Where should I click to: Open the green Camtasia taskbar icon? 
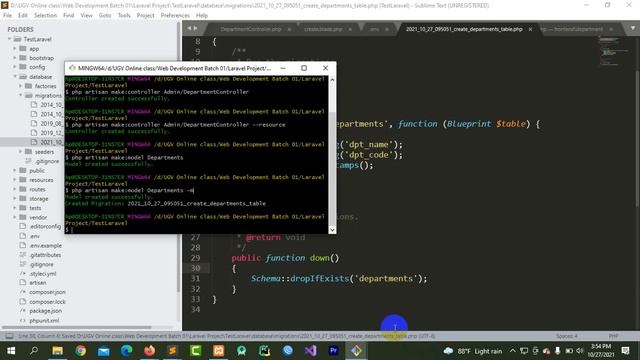coord(196,351)
